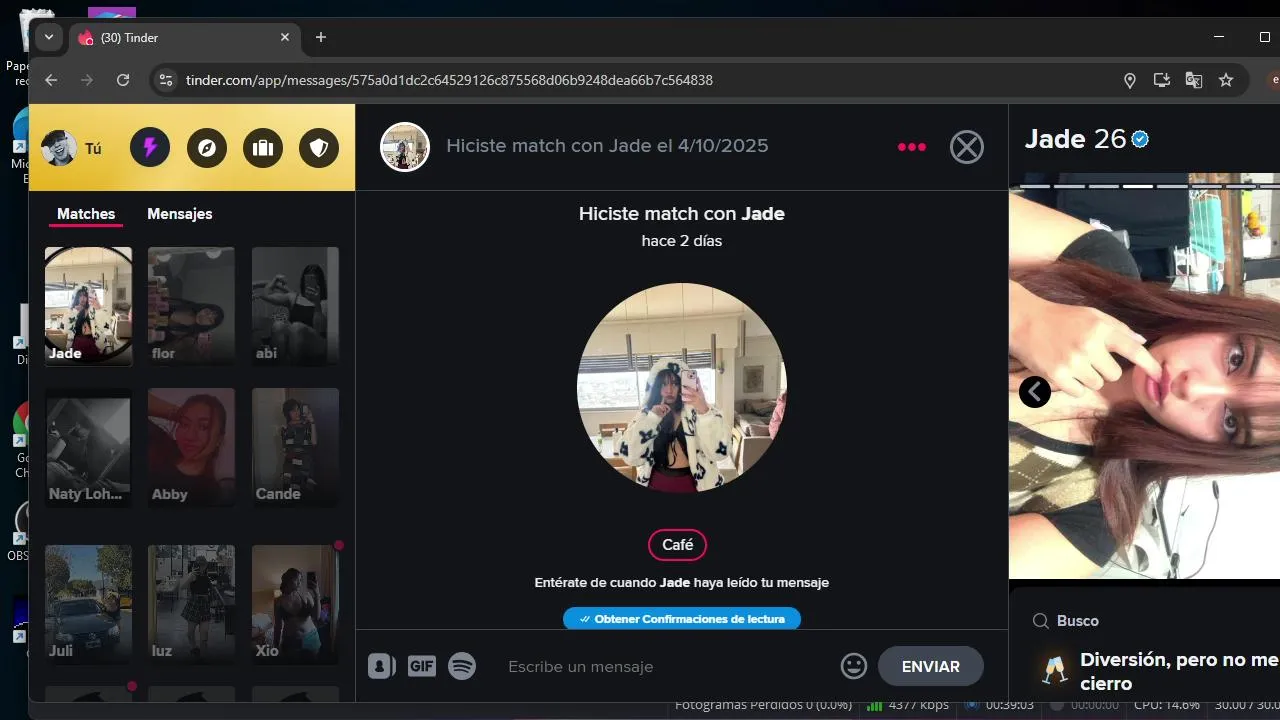The height and width of the screenshot is (720, 1280).
Task: Click the tinder.com URL address bar
Action: pos(449,80)
